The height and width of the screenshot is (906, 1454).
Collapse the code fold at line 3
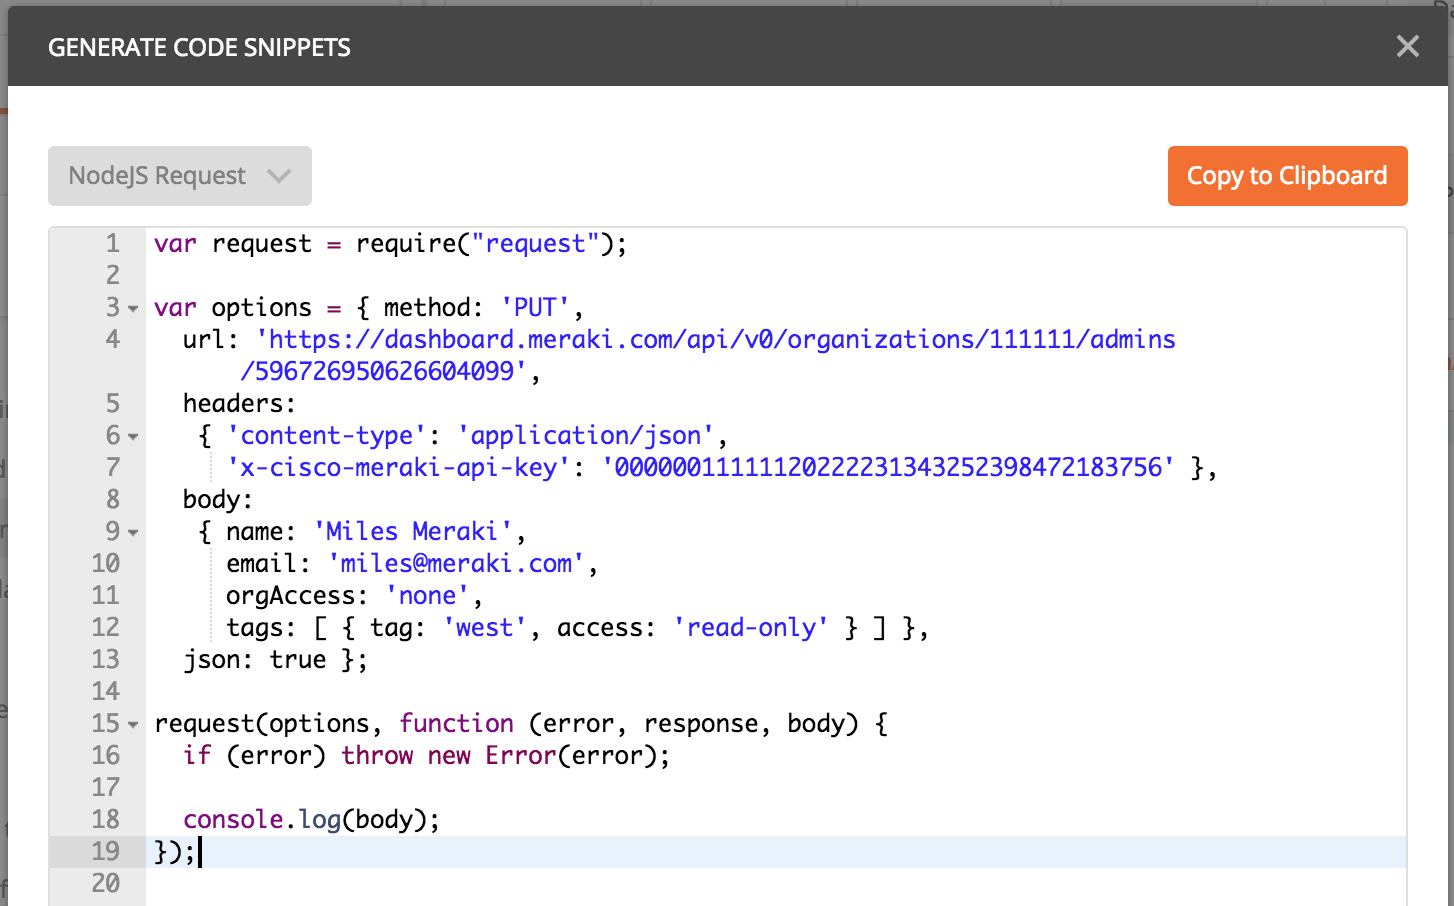coord(133,308)
